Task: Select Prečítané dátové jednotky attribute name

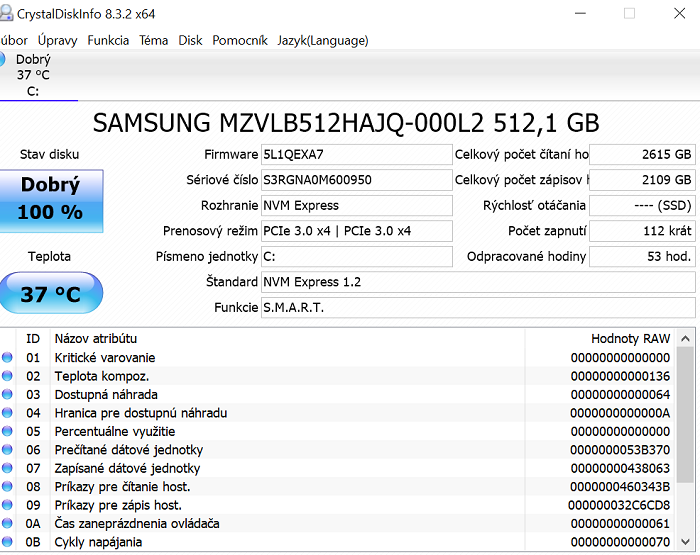Action: click(129, 450)
